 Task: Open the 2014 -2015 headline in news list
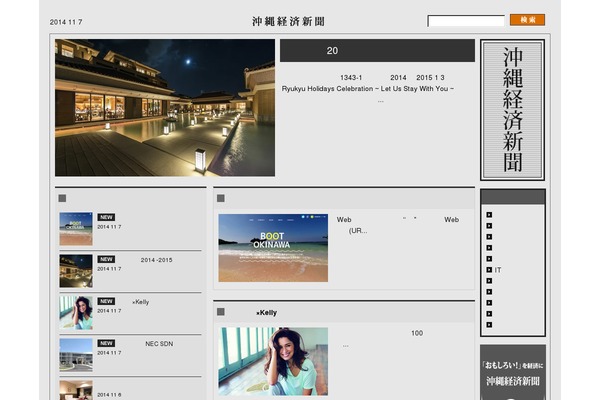(x=156, y=260)
